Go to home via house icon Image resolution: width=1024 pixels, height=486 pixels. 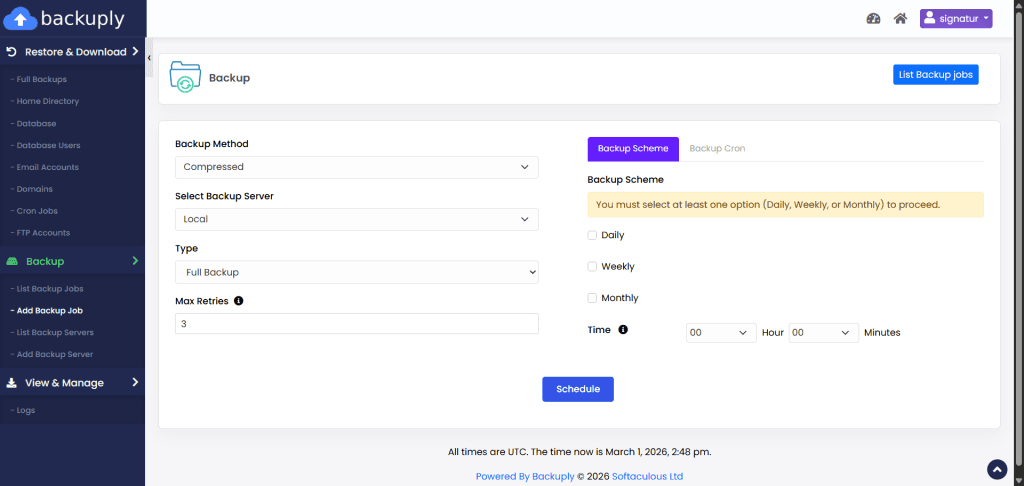point(901,18)
